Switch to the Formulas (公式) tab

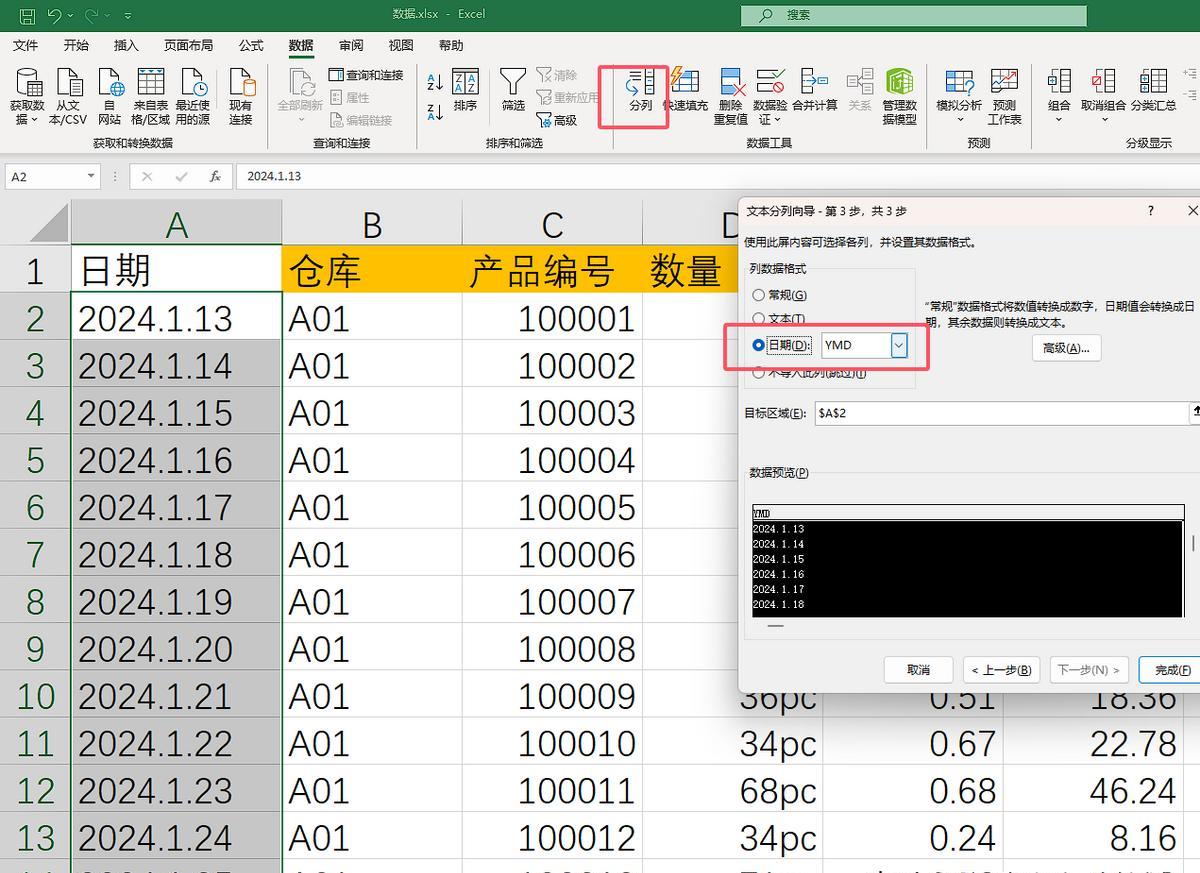[x=251, y=45]
